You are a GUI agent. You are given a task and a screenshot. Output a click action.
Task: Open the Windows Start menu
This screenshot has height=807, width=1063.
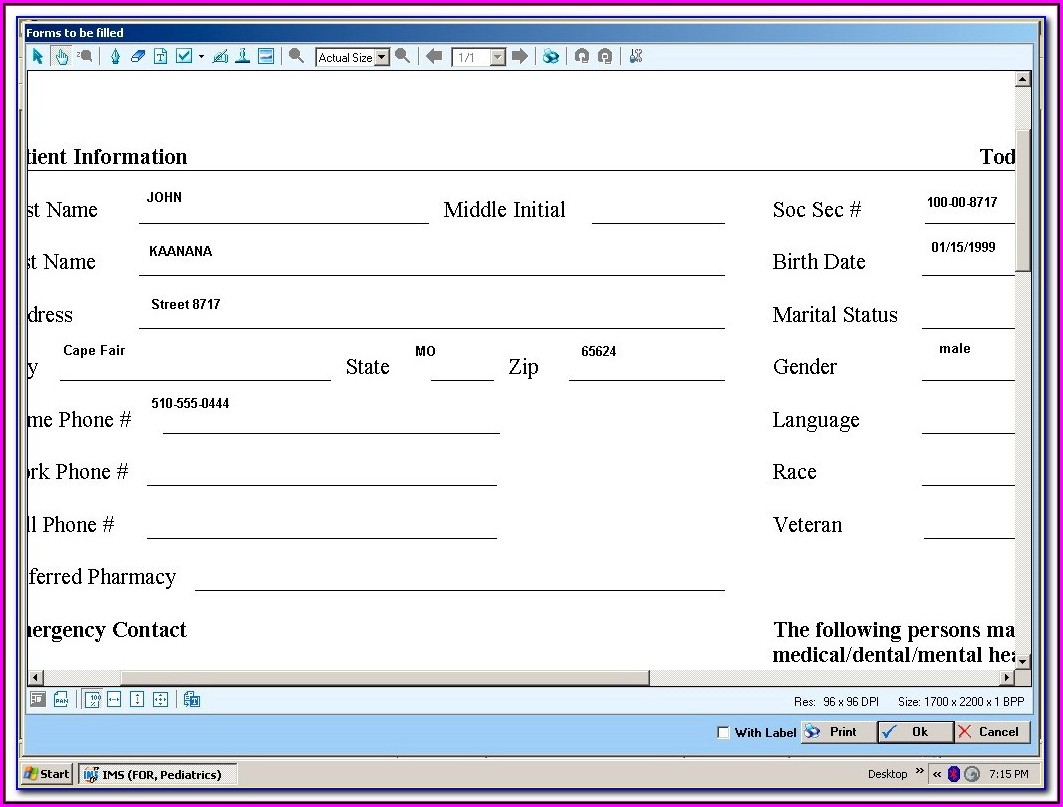click(47, 774)
